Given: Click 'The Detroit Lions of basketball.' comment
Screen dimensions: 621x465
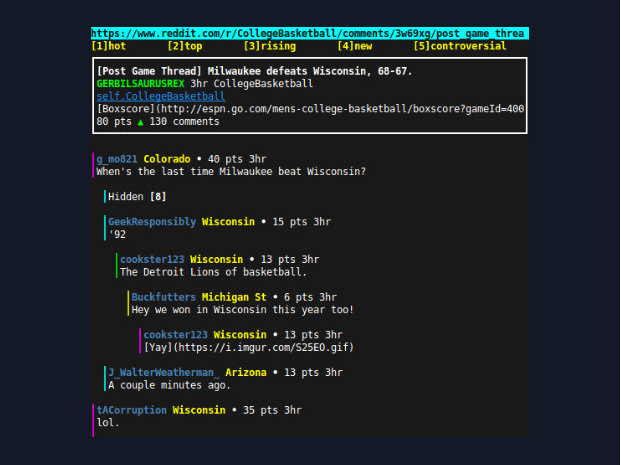Looking at the screenshot, I should point(213,272).
